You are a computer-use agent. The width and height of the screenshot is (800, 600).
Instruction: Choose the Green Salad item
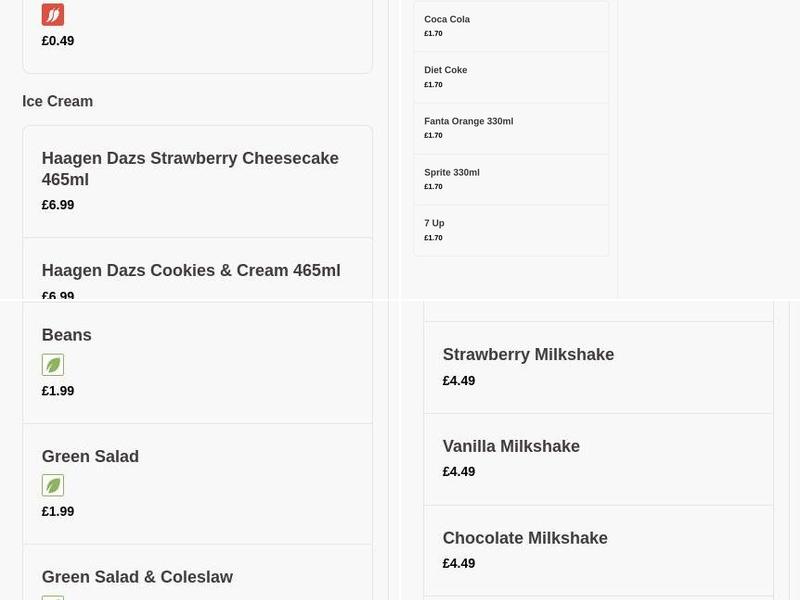click(x=90, y=457)
